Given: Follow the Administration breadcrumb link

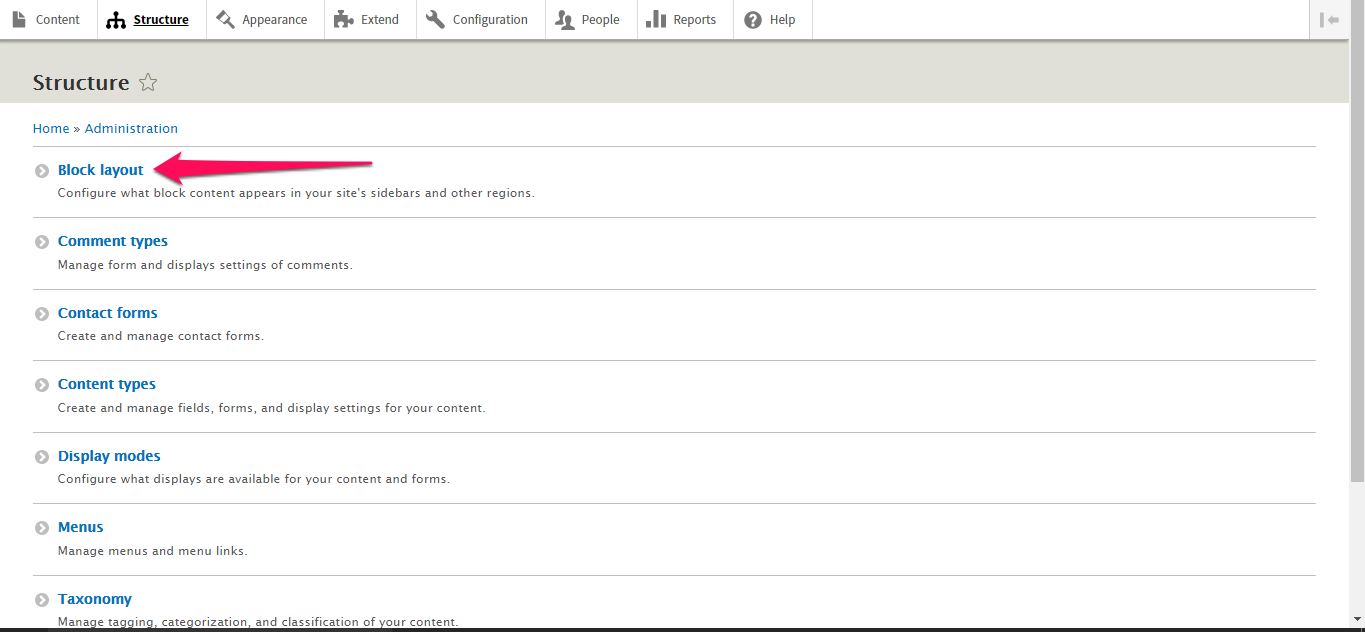Looking at the screenshot, I should pyautogui.click(x=131, y=129).
